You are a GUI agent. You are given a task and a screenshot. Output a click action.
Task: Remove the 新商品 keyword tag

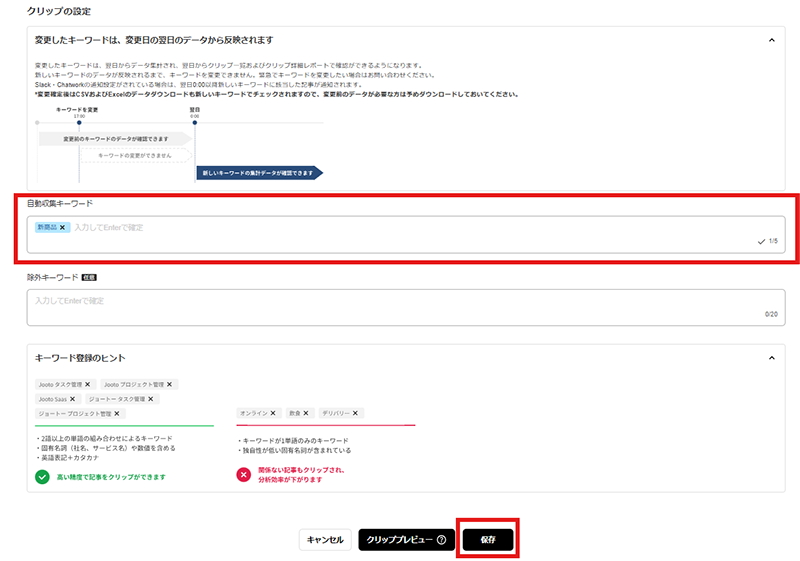point(62,227)
